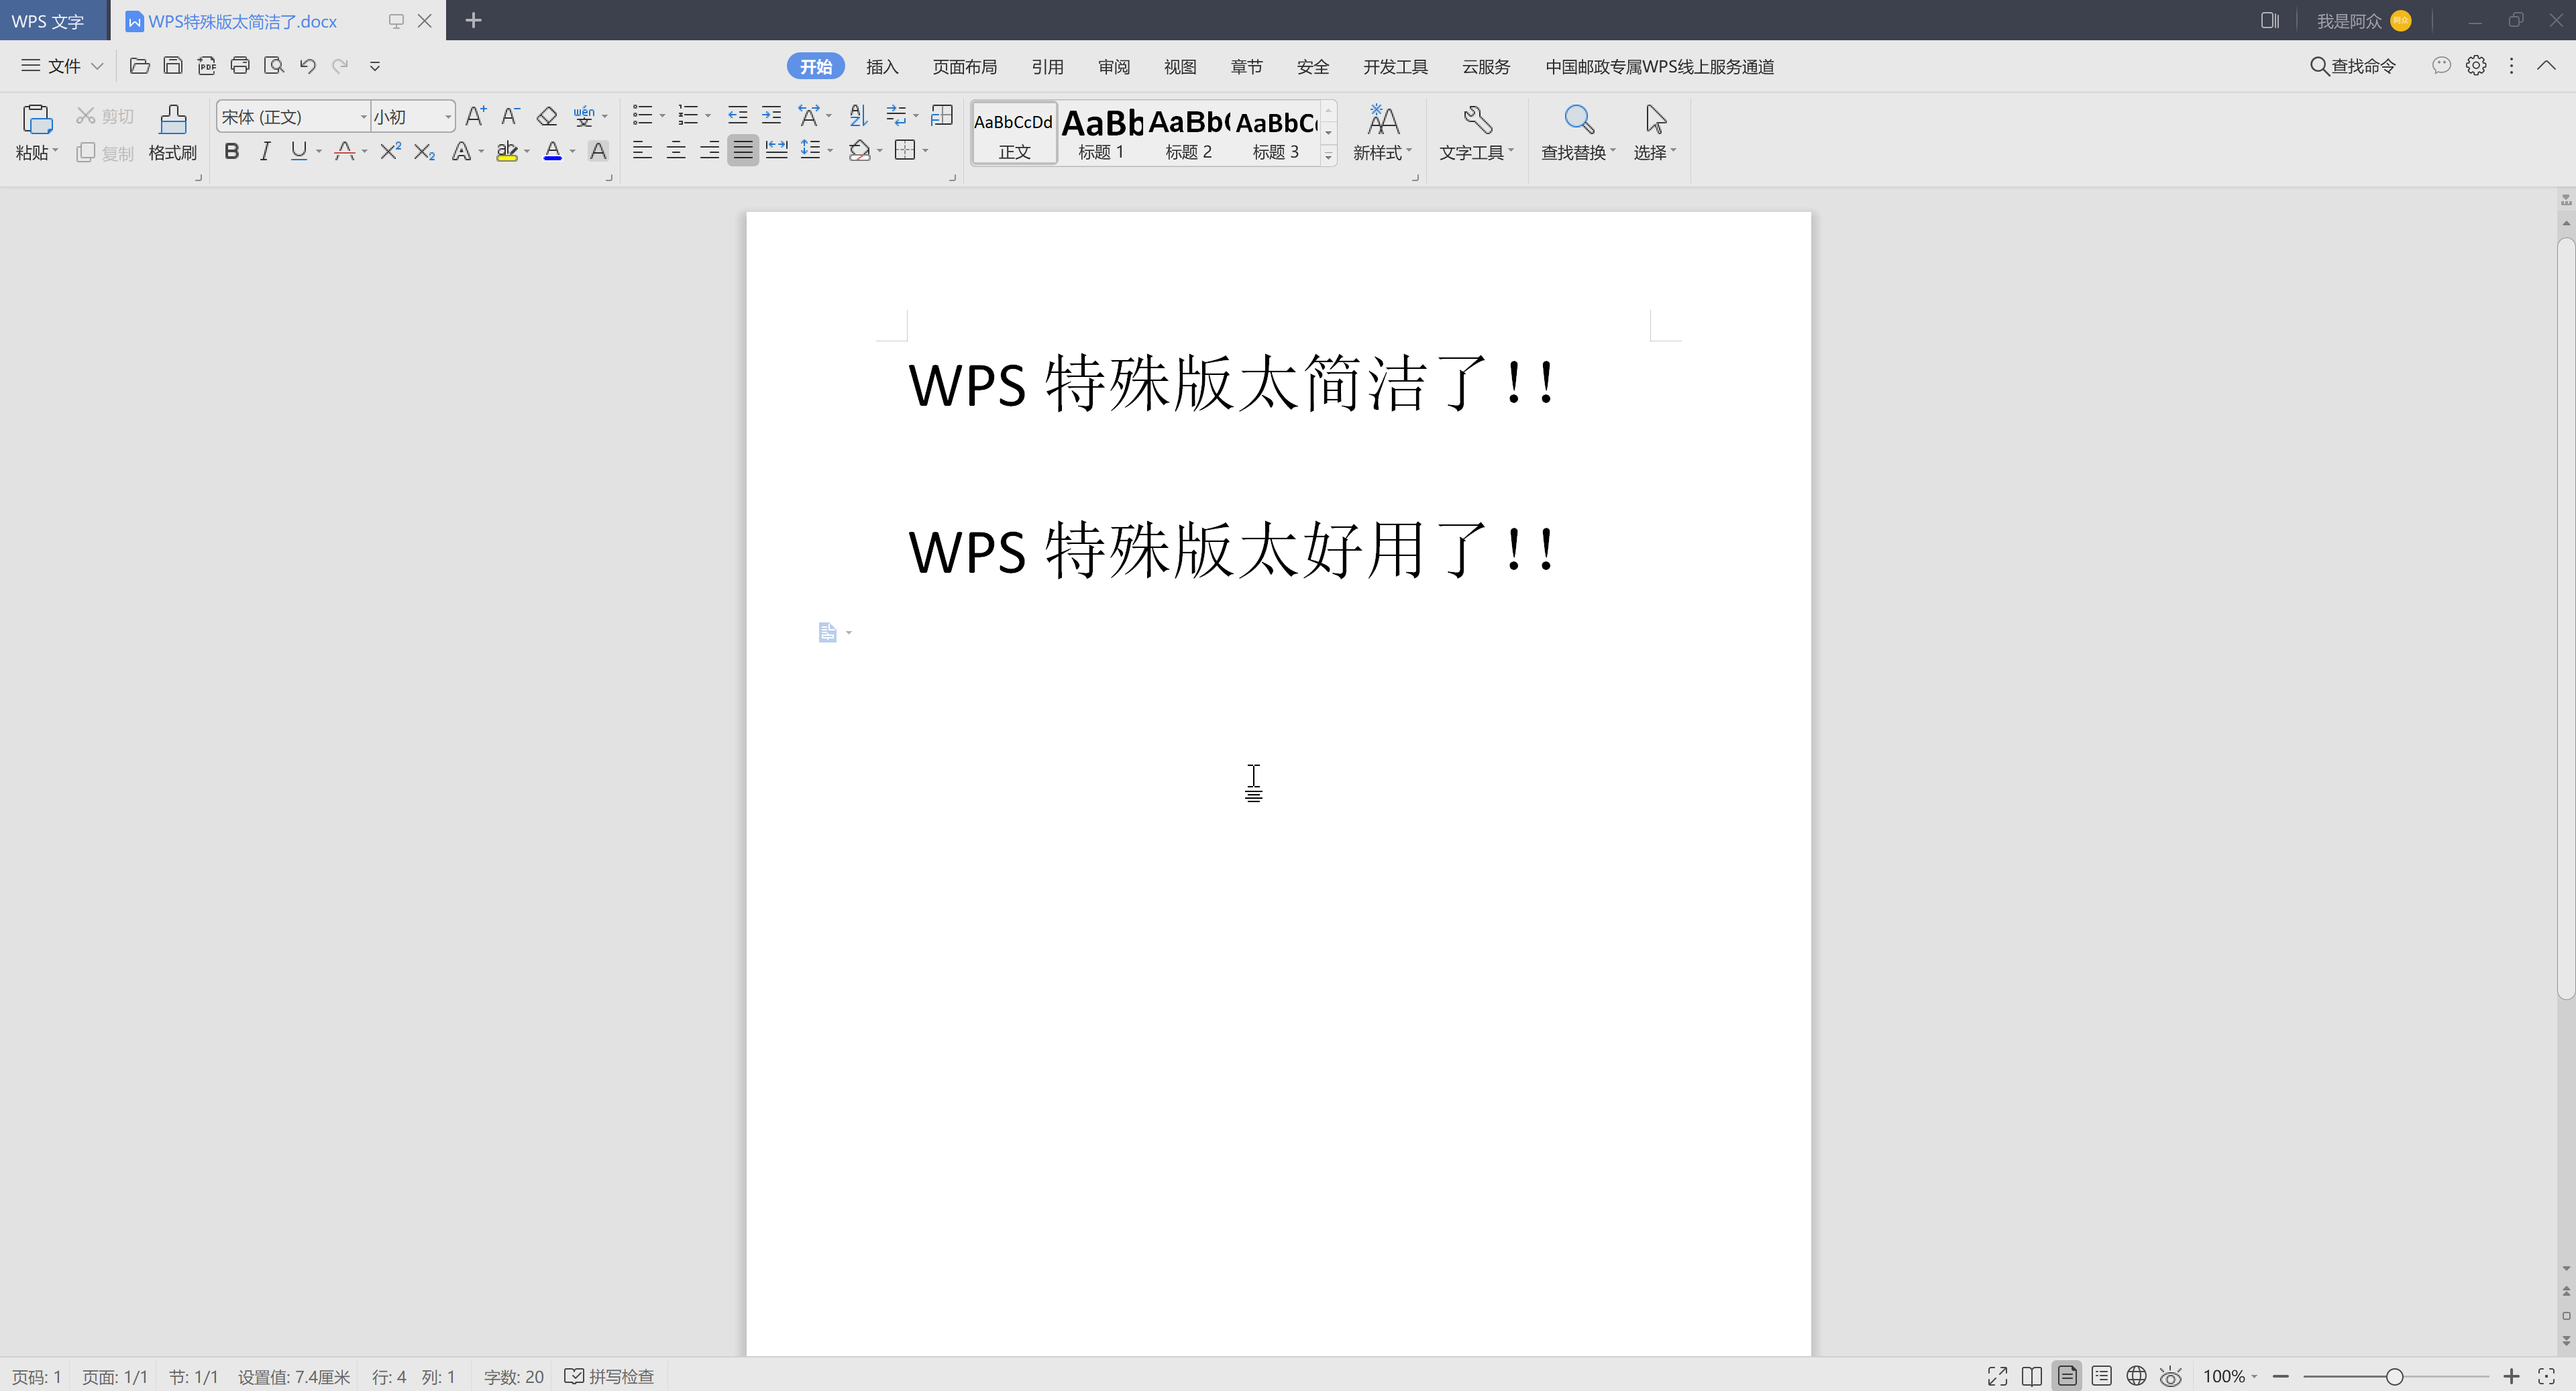
Task: Toggle Underline formatting
Action: pos(299,151)
